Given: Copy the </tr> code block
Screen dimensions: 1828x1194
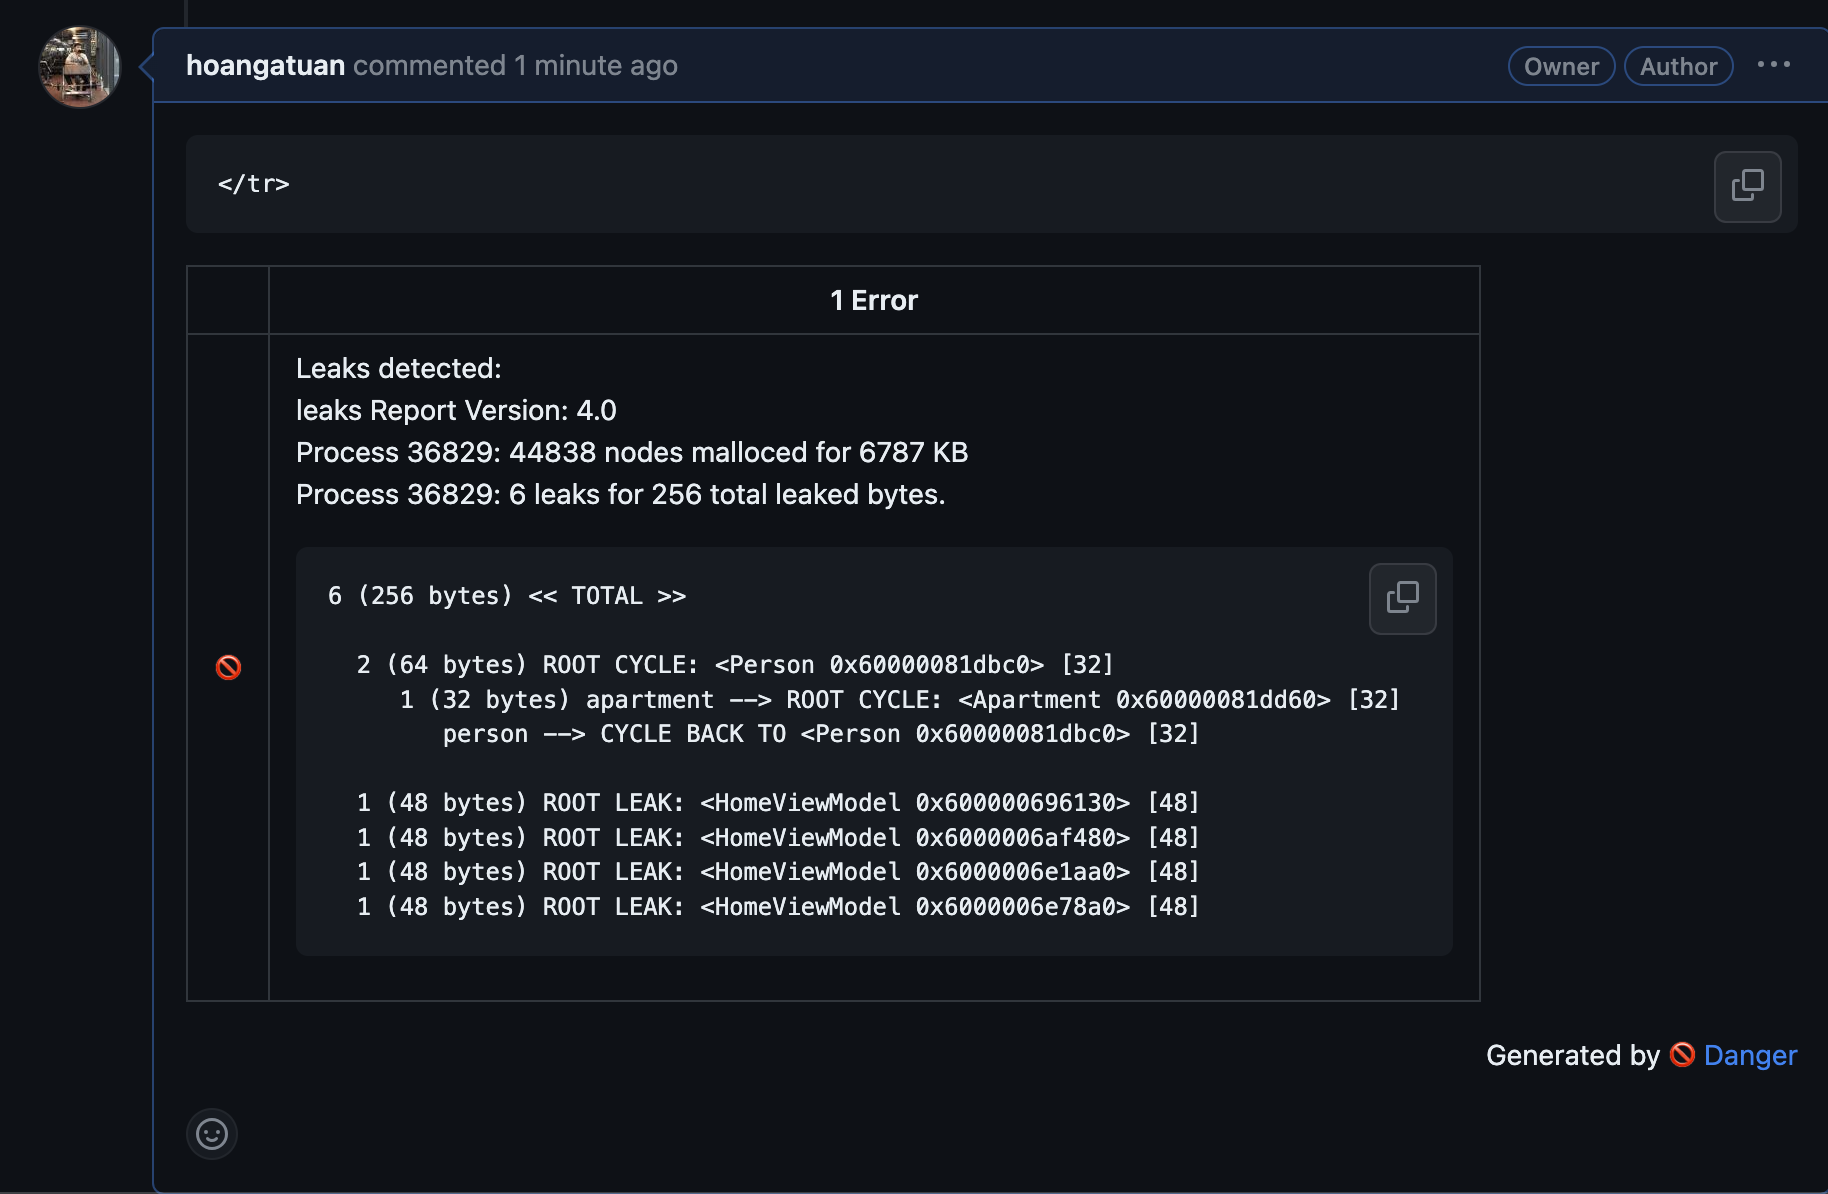Looking at the screenshot, I should [x=1747, y=186].
